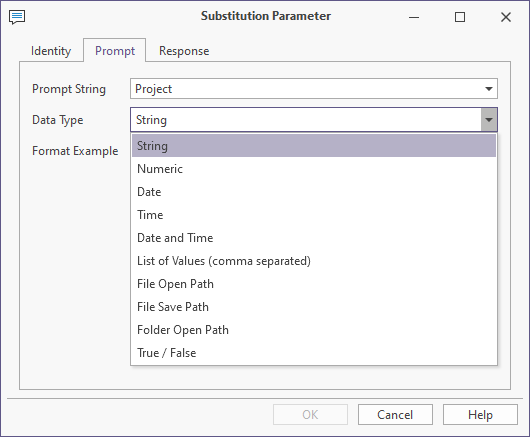Choose String from the data type list
This screenshot has width=530, height=437.
coord(314,146)
